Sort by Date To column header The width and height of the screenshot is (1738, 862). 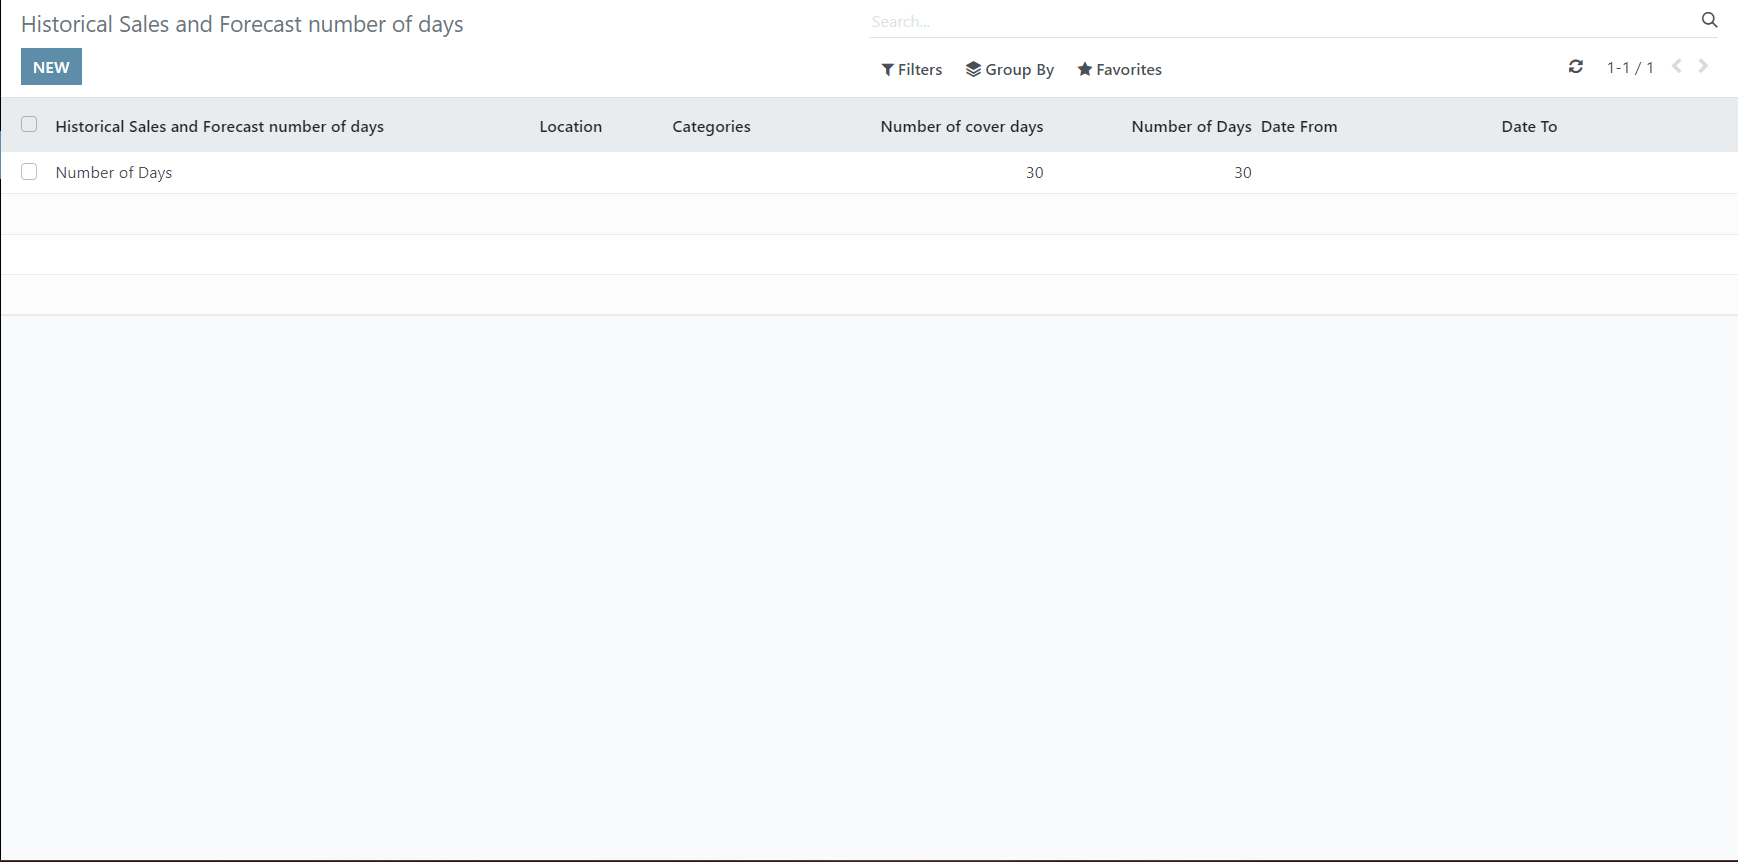click(x=1529, y=126)
